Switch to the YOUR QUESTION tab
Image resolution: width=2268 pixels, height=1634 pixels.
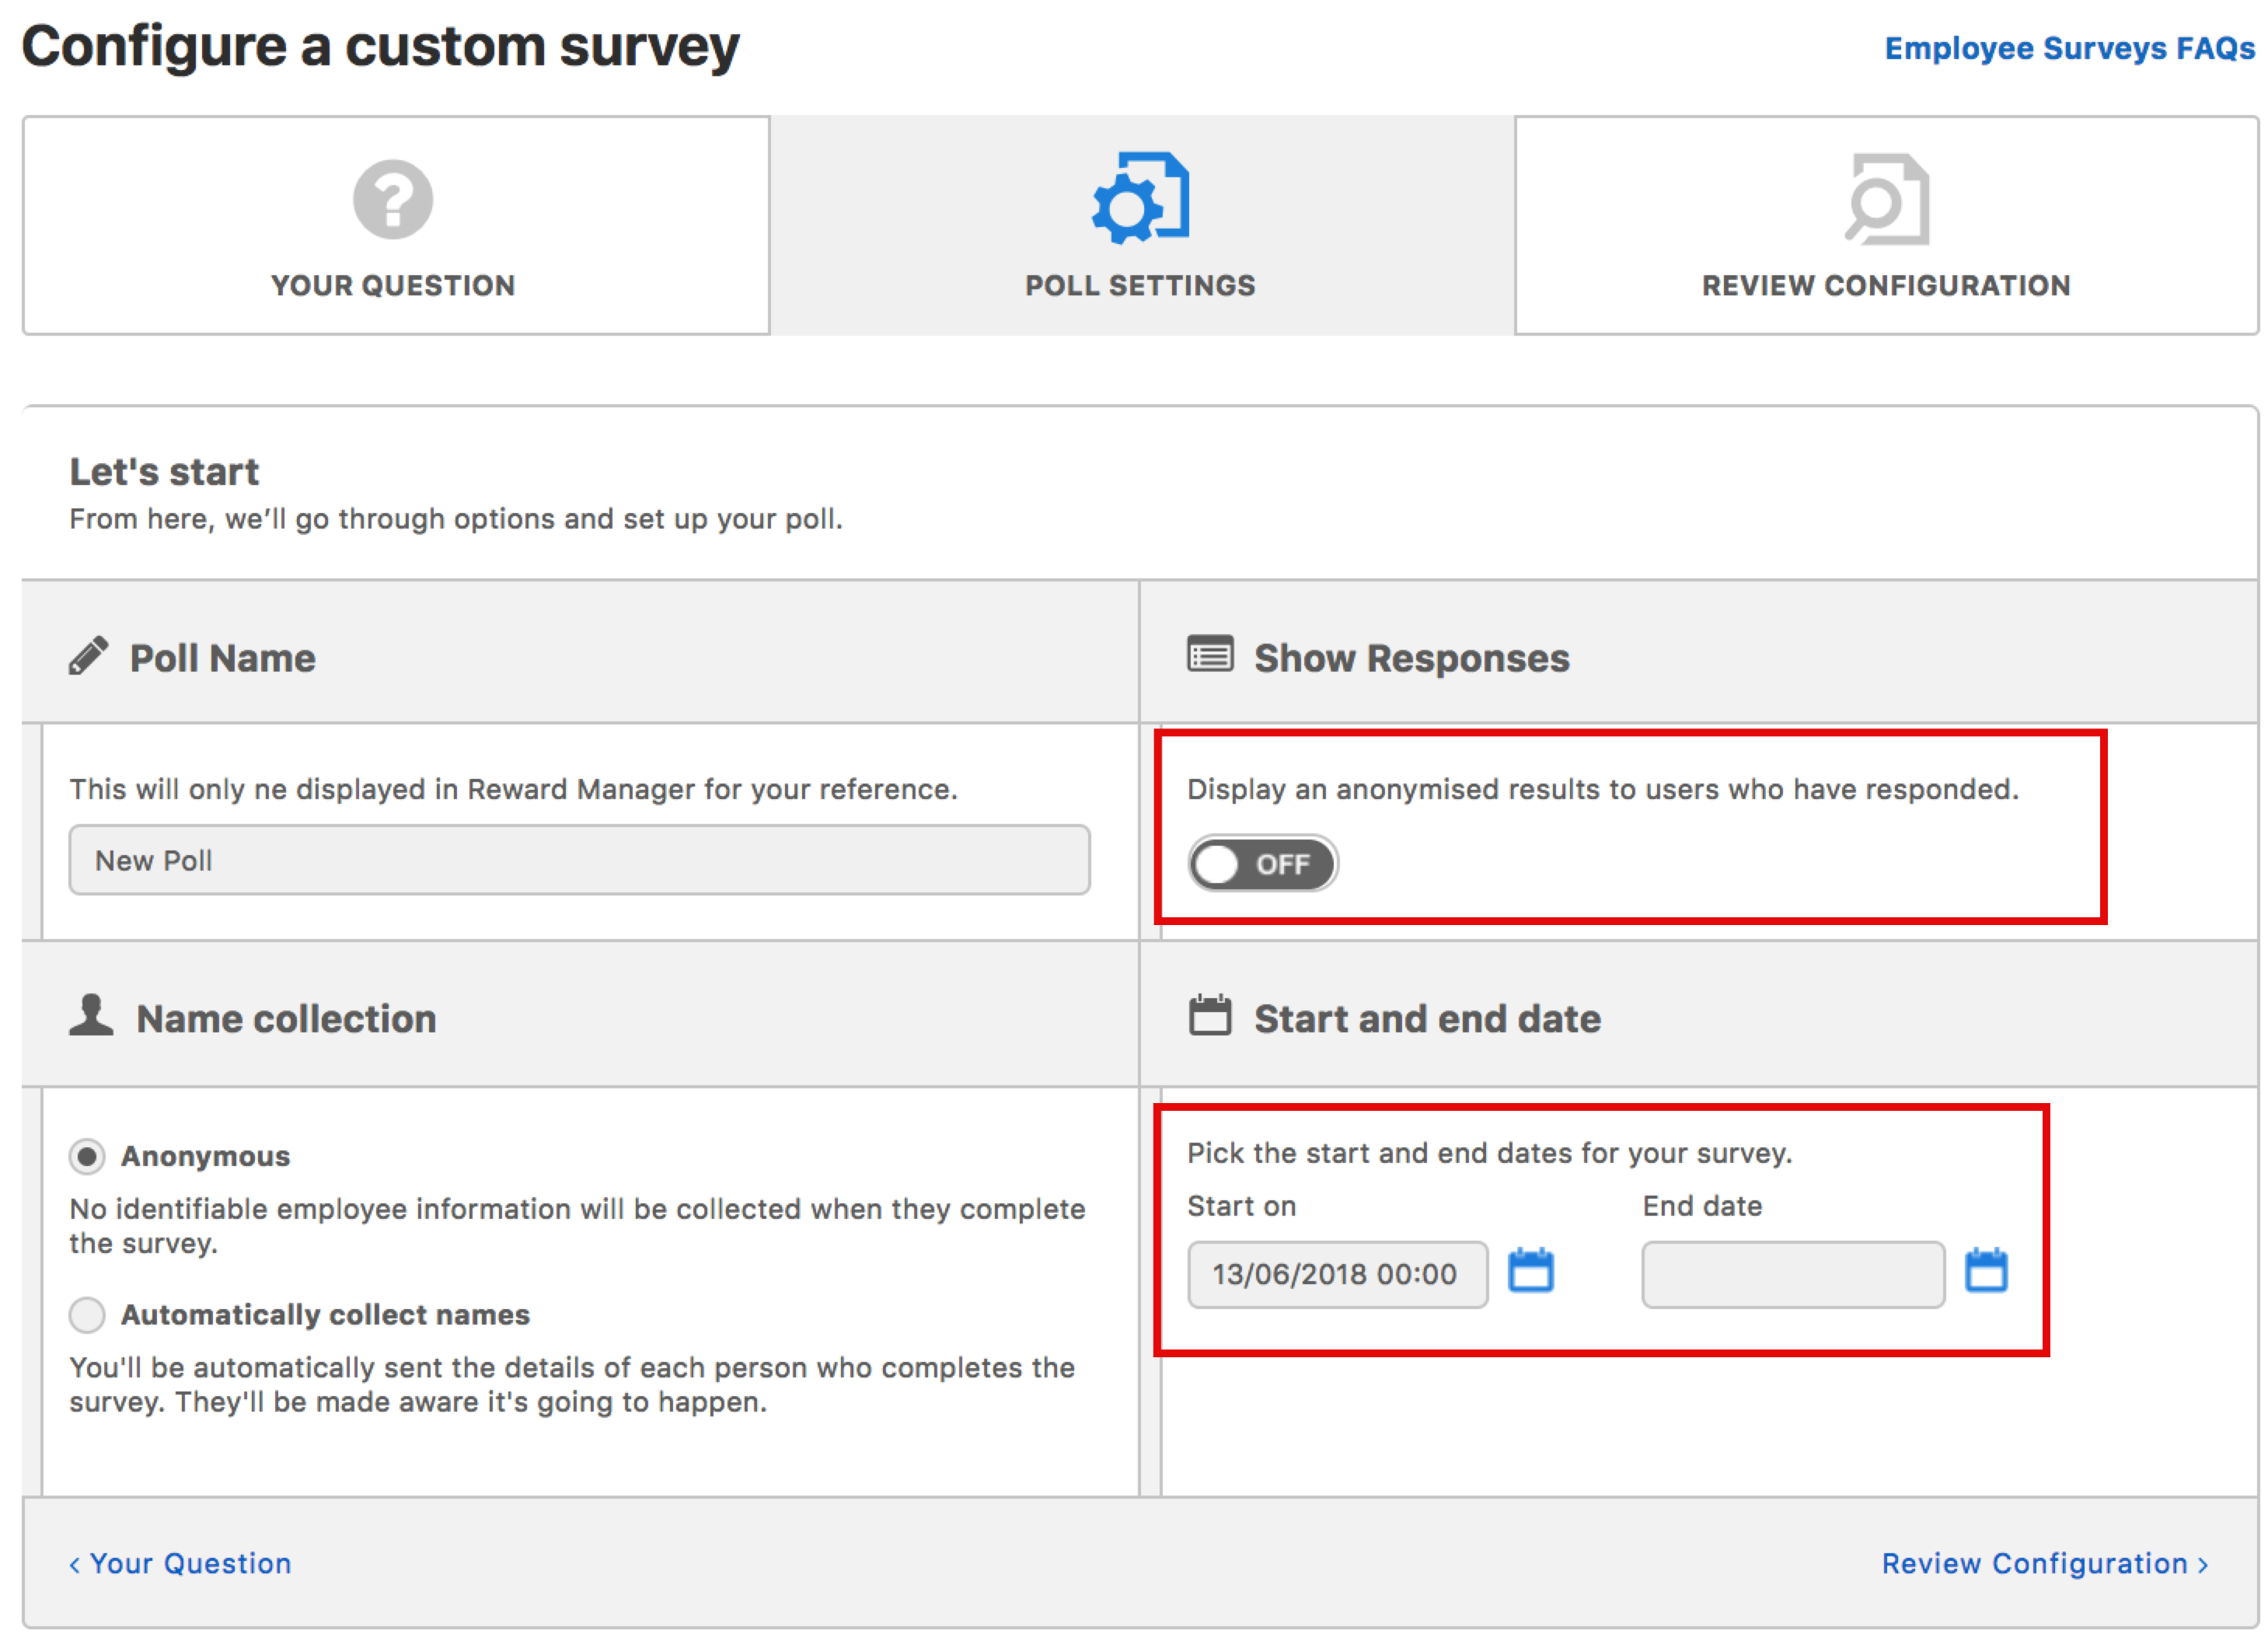[396, 225]
